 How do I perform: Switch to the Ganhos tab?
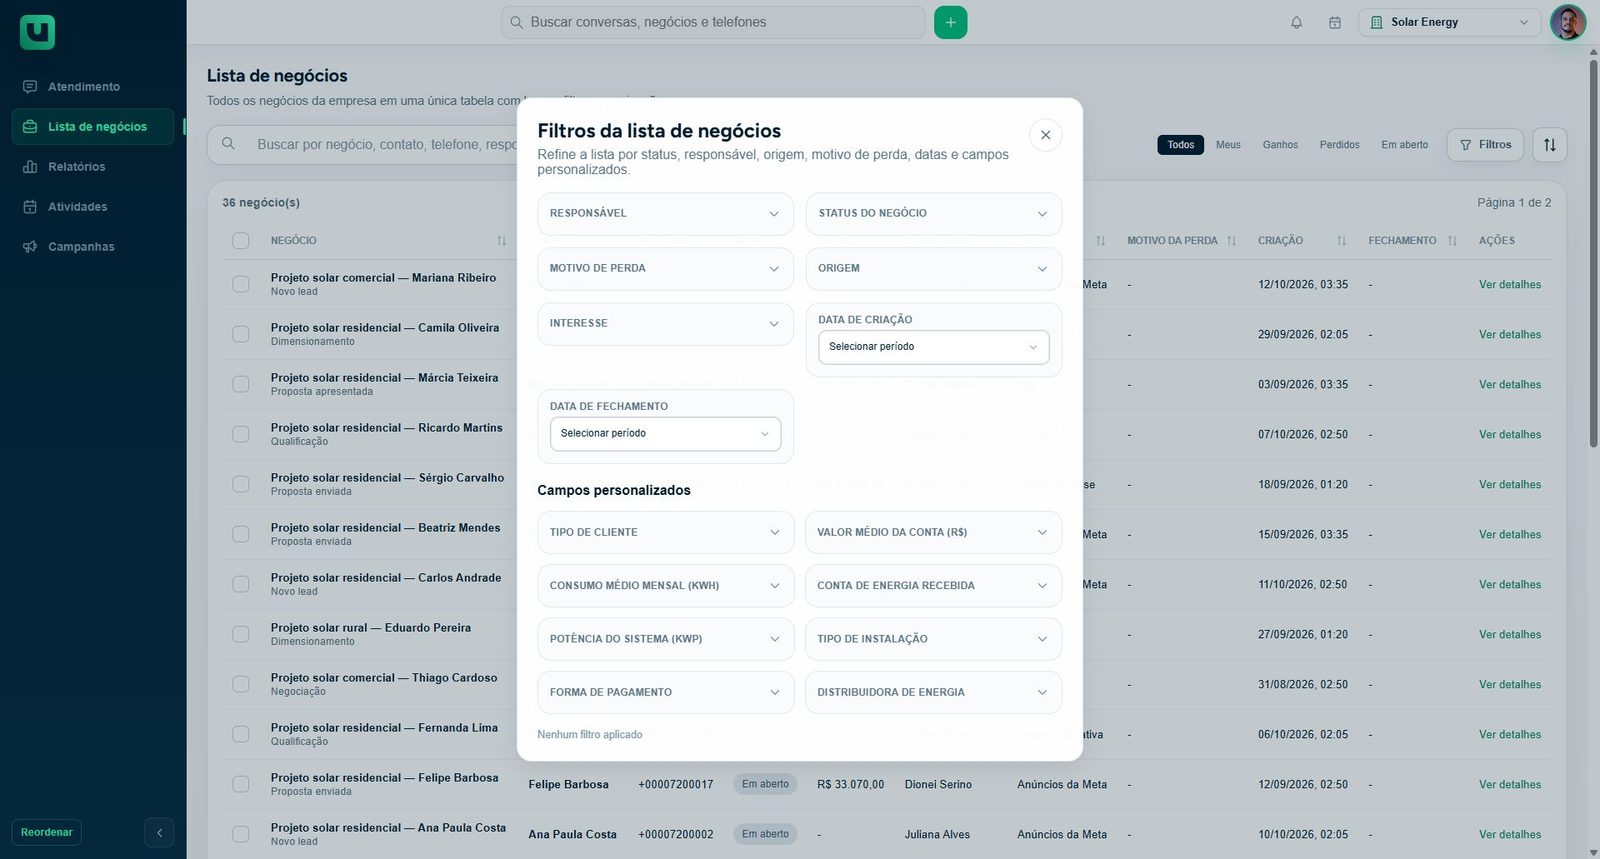[x=1280, y=145]
